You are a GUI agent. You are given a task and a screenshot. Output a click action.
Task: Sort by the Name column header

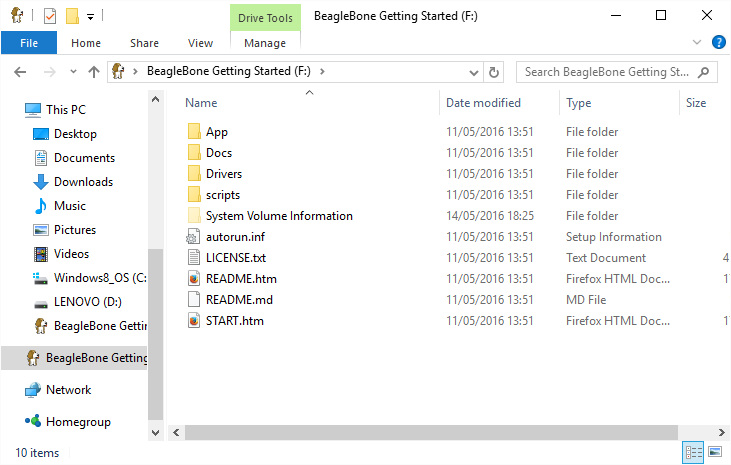201,103
